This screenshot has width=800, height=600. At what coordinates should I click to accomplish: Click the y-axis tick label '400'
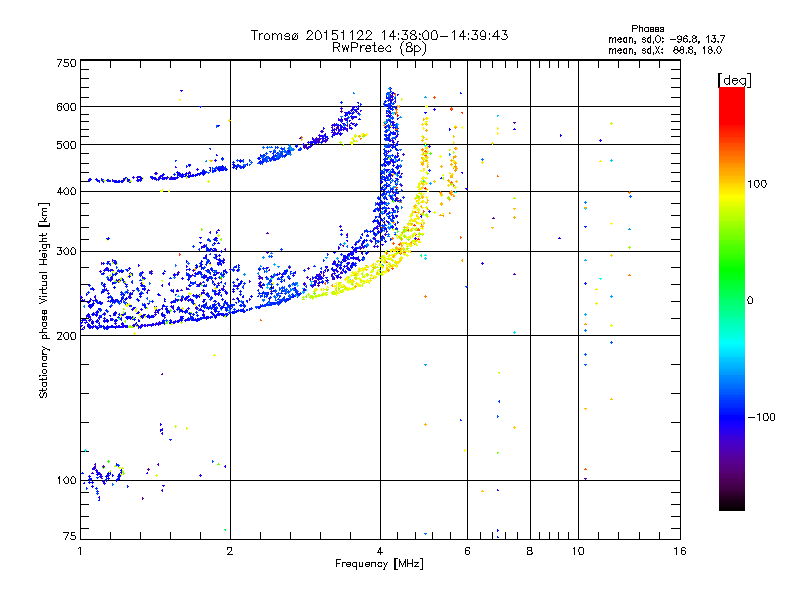66,191
